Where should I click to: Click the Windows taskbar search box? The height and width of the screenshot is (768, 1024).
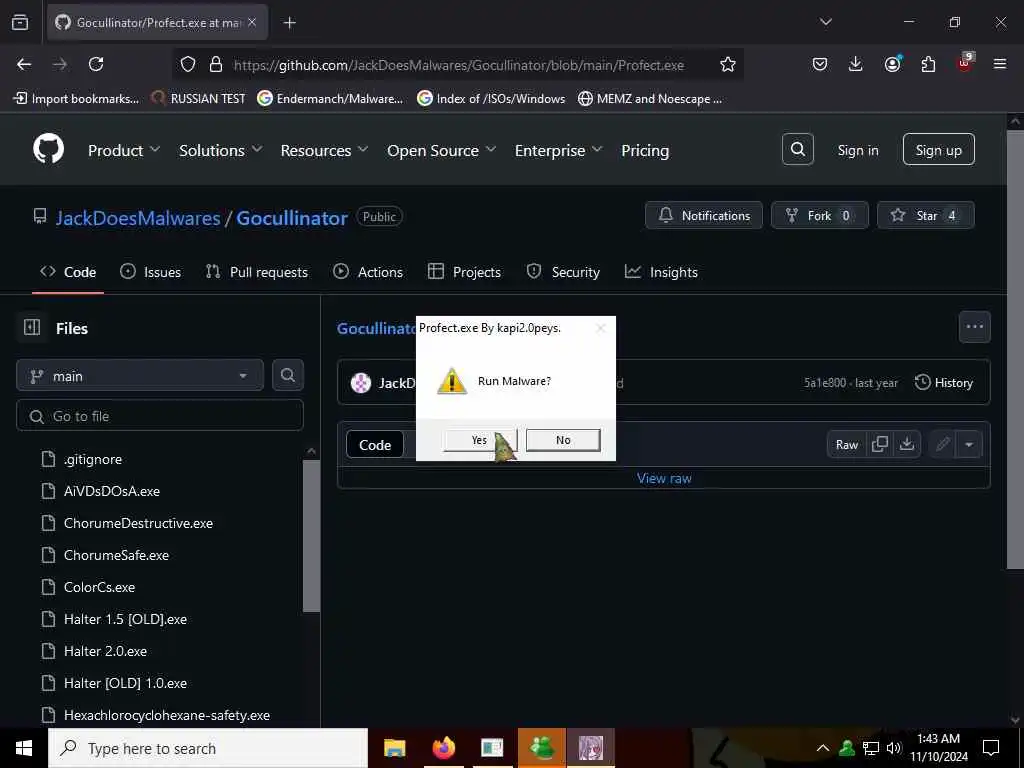coord(208,748)
